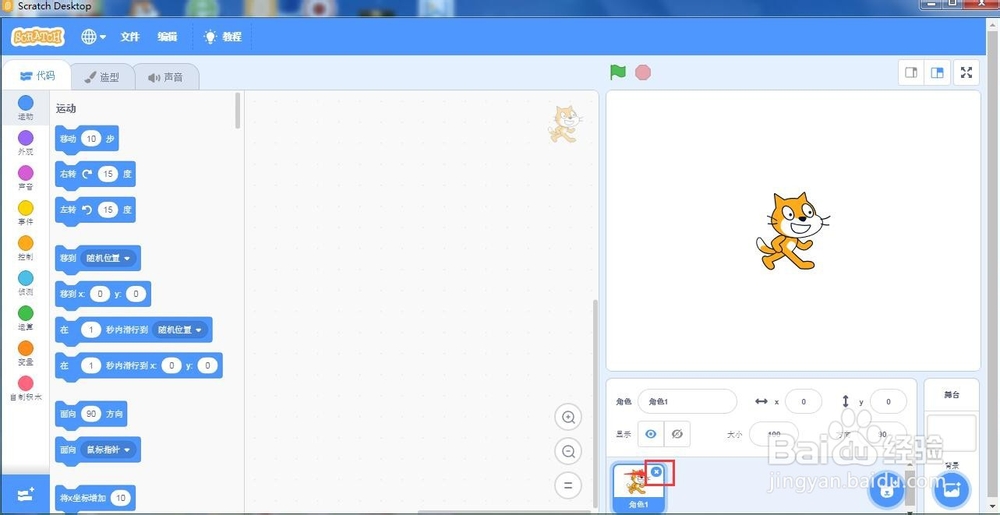Screen dimensions: 1000x515
Task: Click x value in 移到 x y block
Action: click(99, 294)
